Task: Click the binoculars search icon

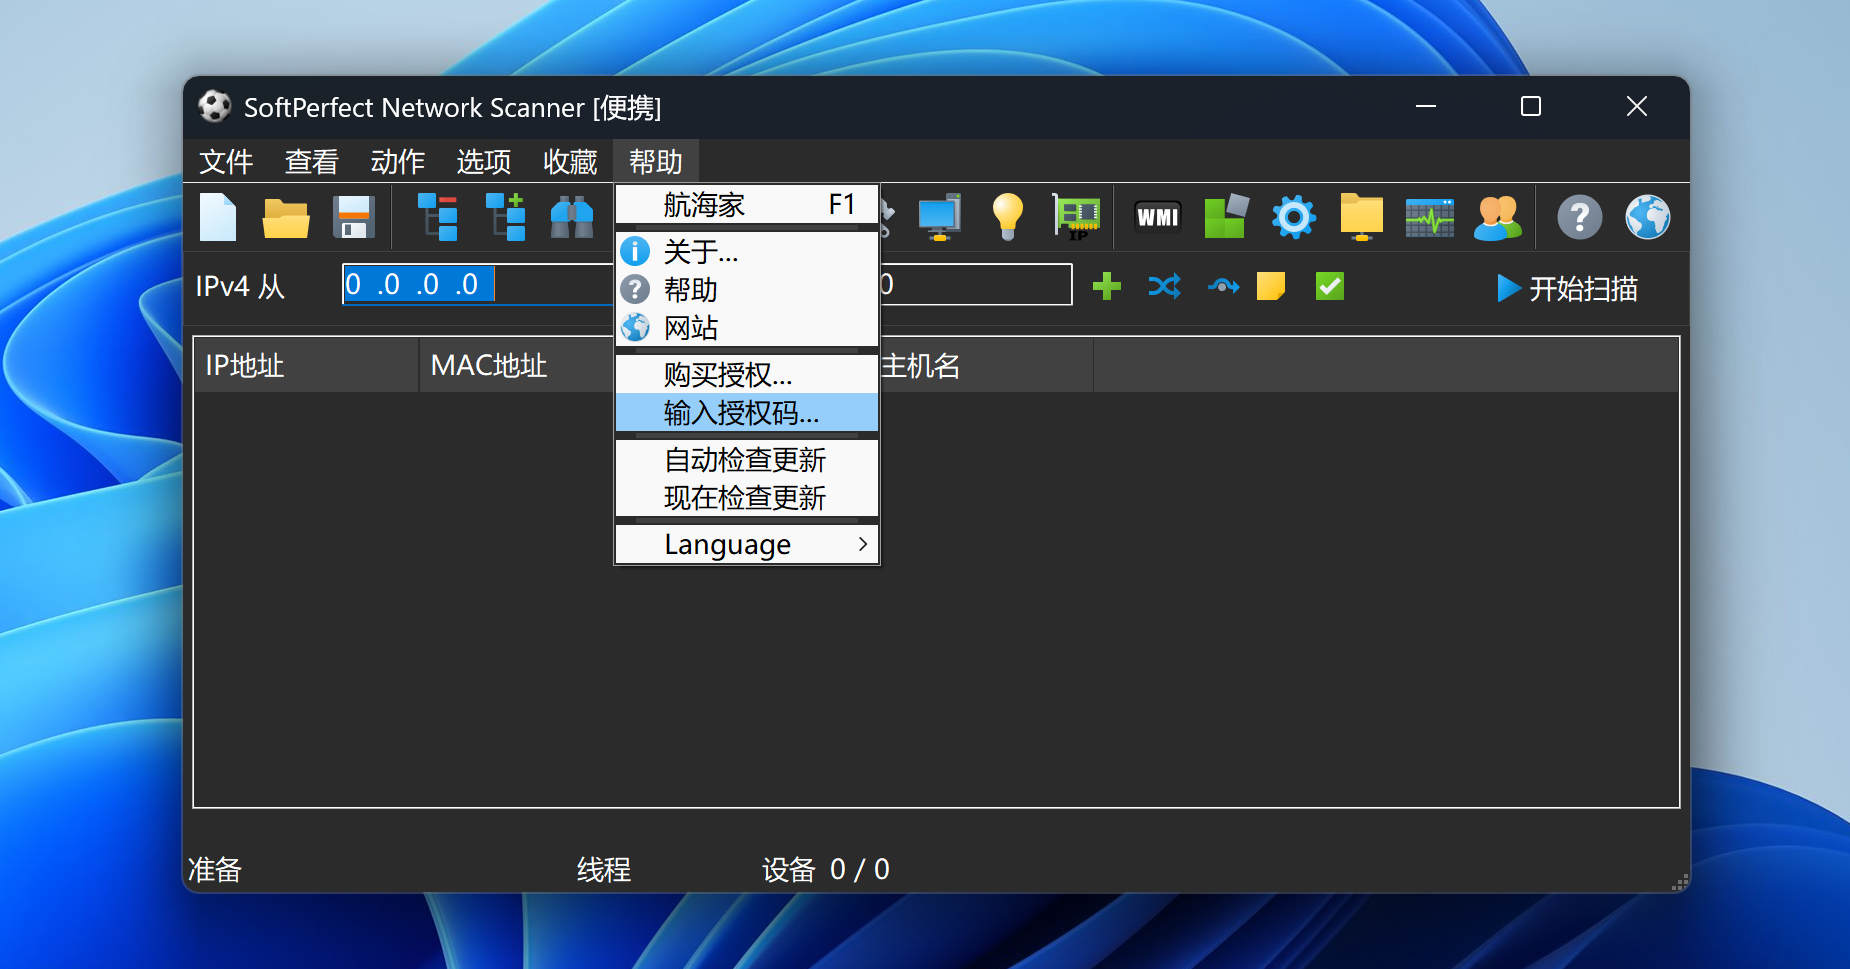Action: coord(572,217)
